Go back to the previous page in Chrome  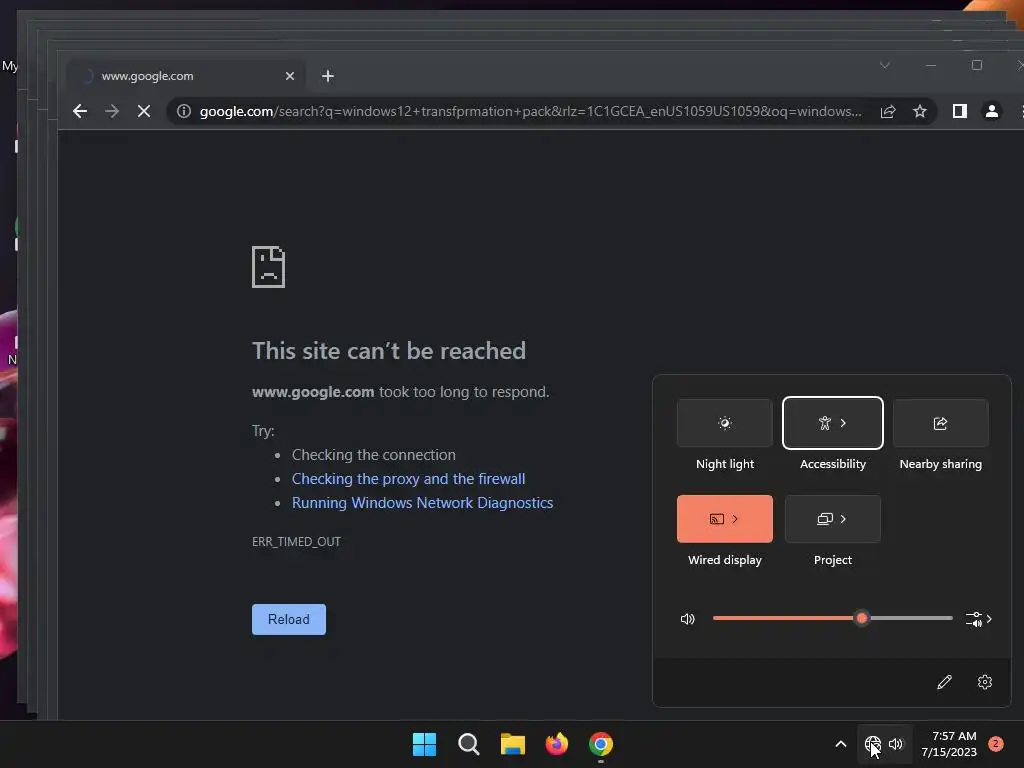coord(80,111)
